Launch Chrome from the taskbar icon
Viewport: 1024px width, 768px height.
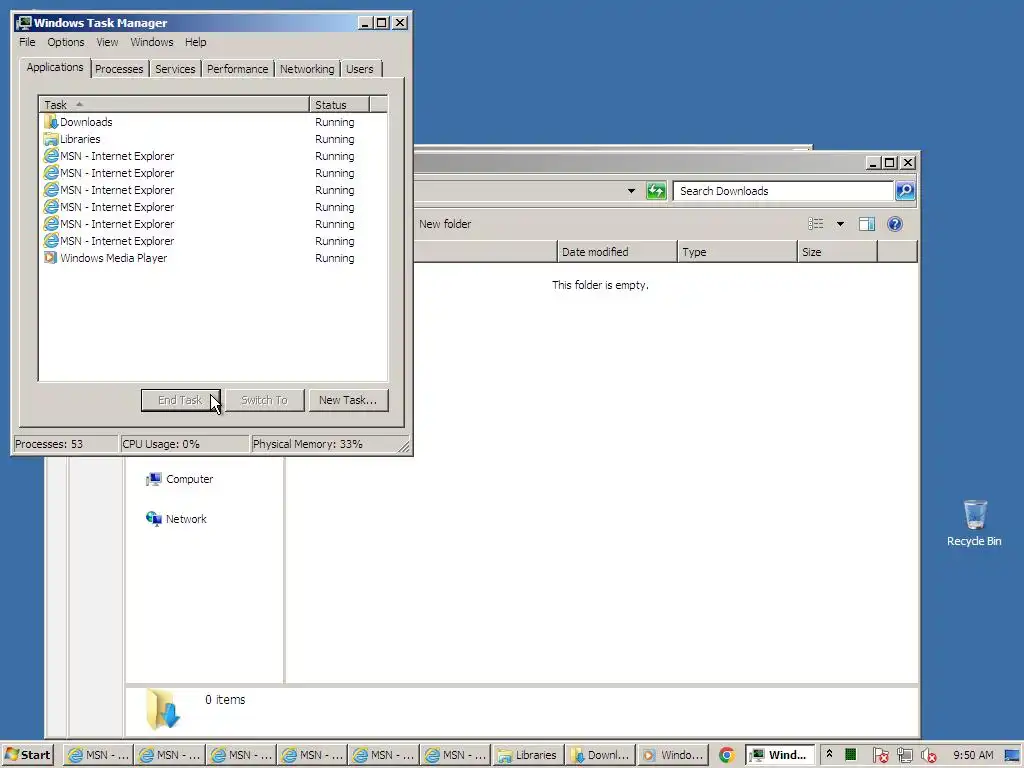(x=726, y=756)
